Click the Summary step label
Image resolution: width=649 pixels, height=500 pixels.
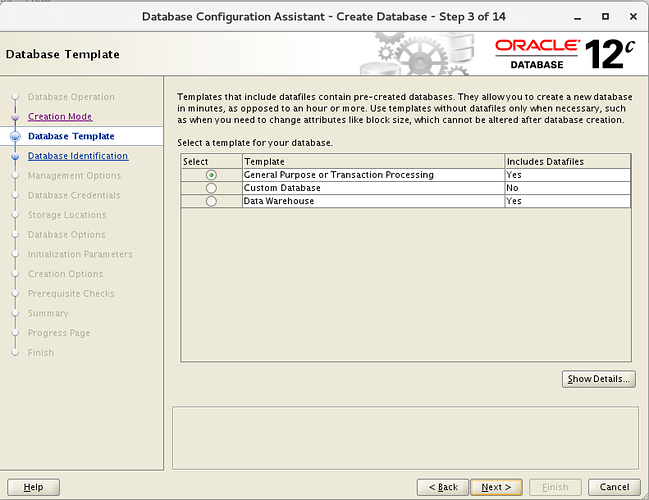click(48, 313)
